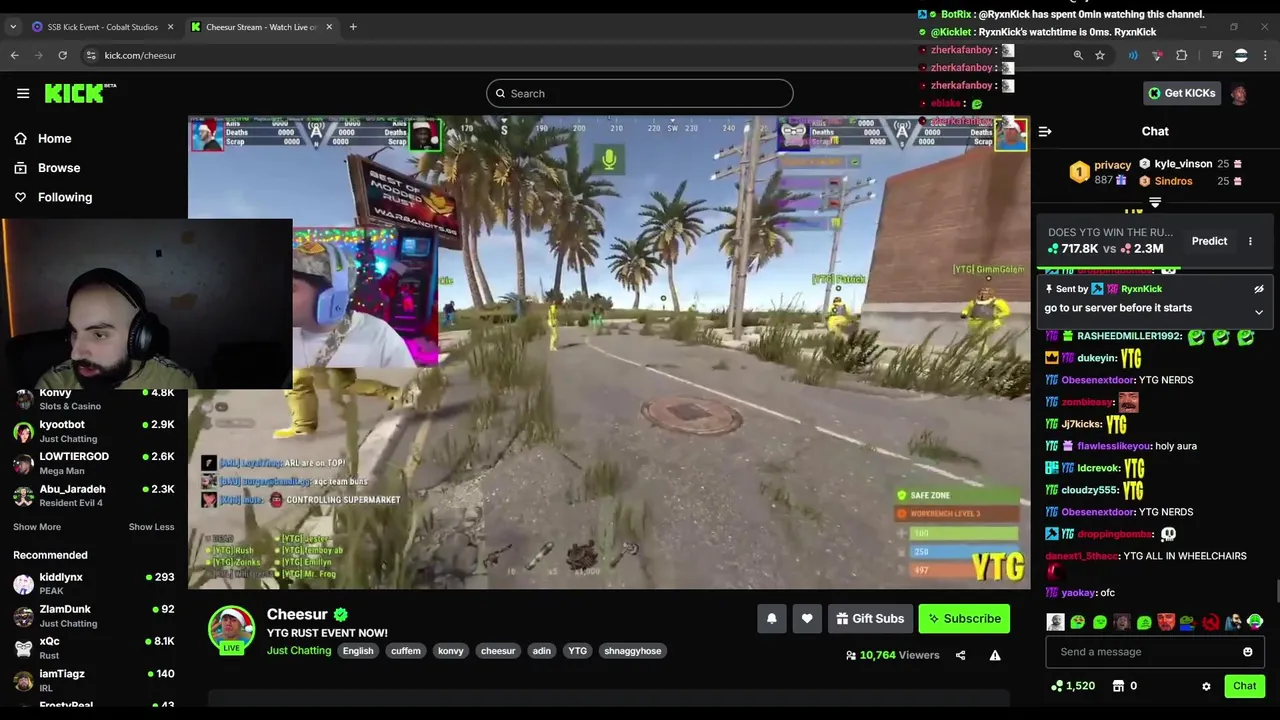This screenshot has height=720, width=1280.
Task: Open the site information icon in address bar
Action: [x=90, y=55]
